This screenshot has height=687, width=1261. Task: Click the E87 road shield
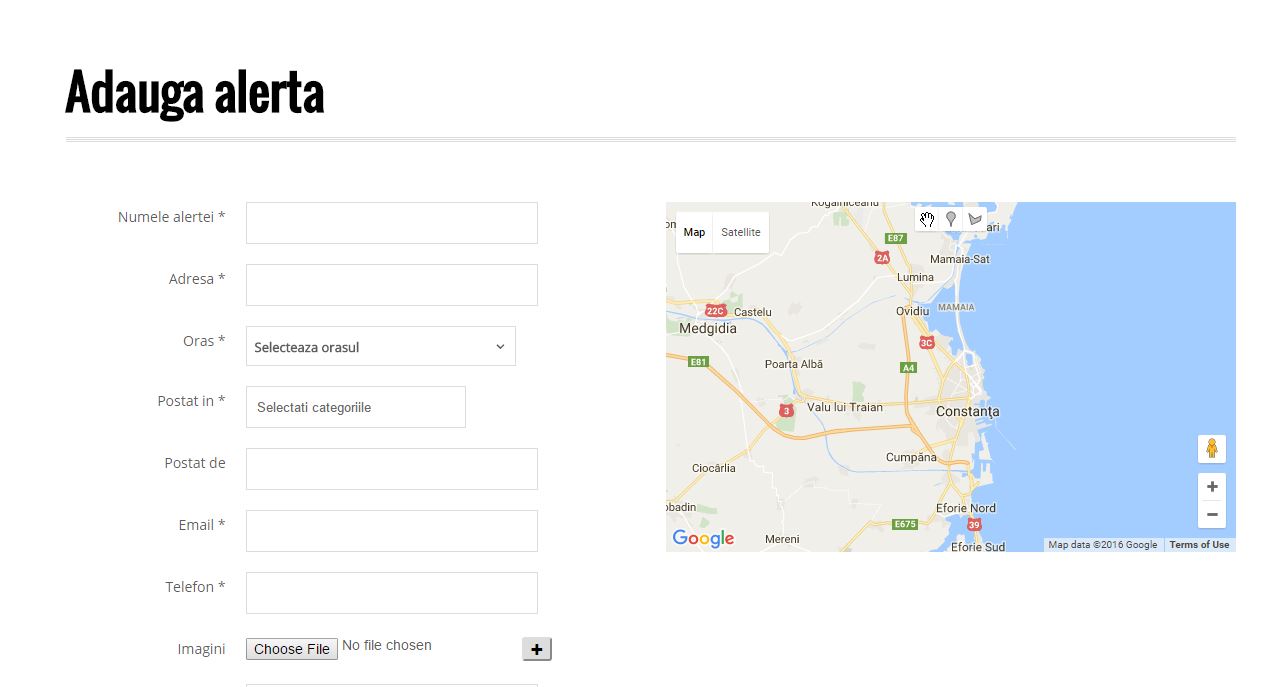(895, 238)
